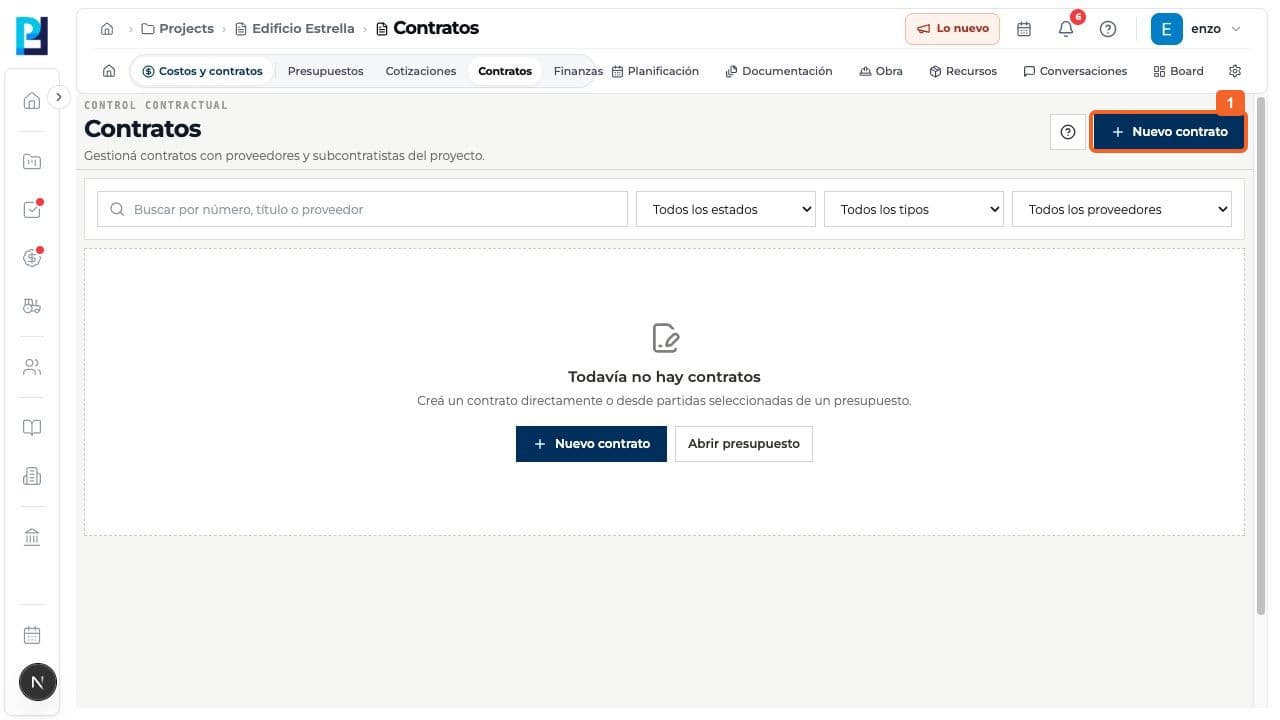The height and width of the screenshot is (720, 1280).
Task: Click the breadcrumb home icon before Projects
Action: (107, 29)
